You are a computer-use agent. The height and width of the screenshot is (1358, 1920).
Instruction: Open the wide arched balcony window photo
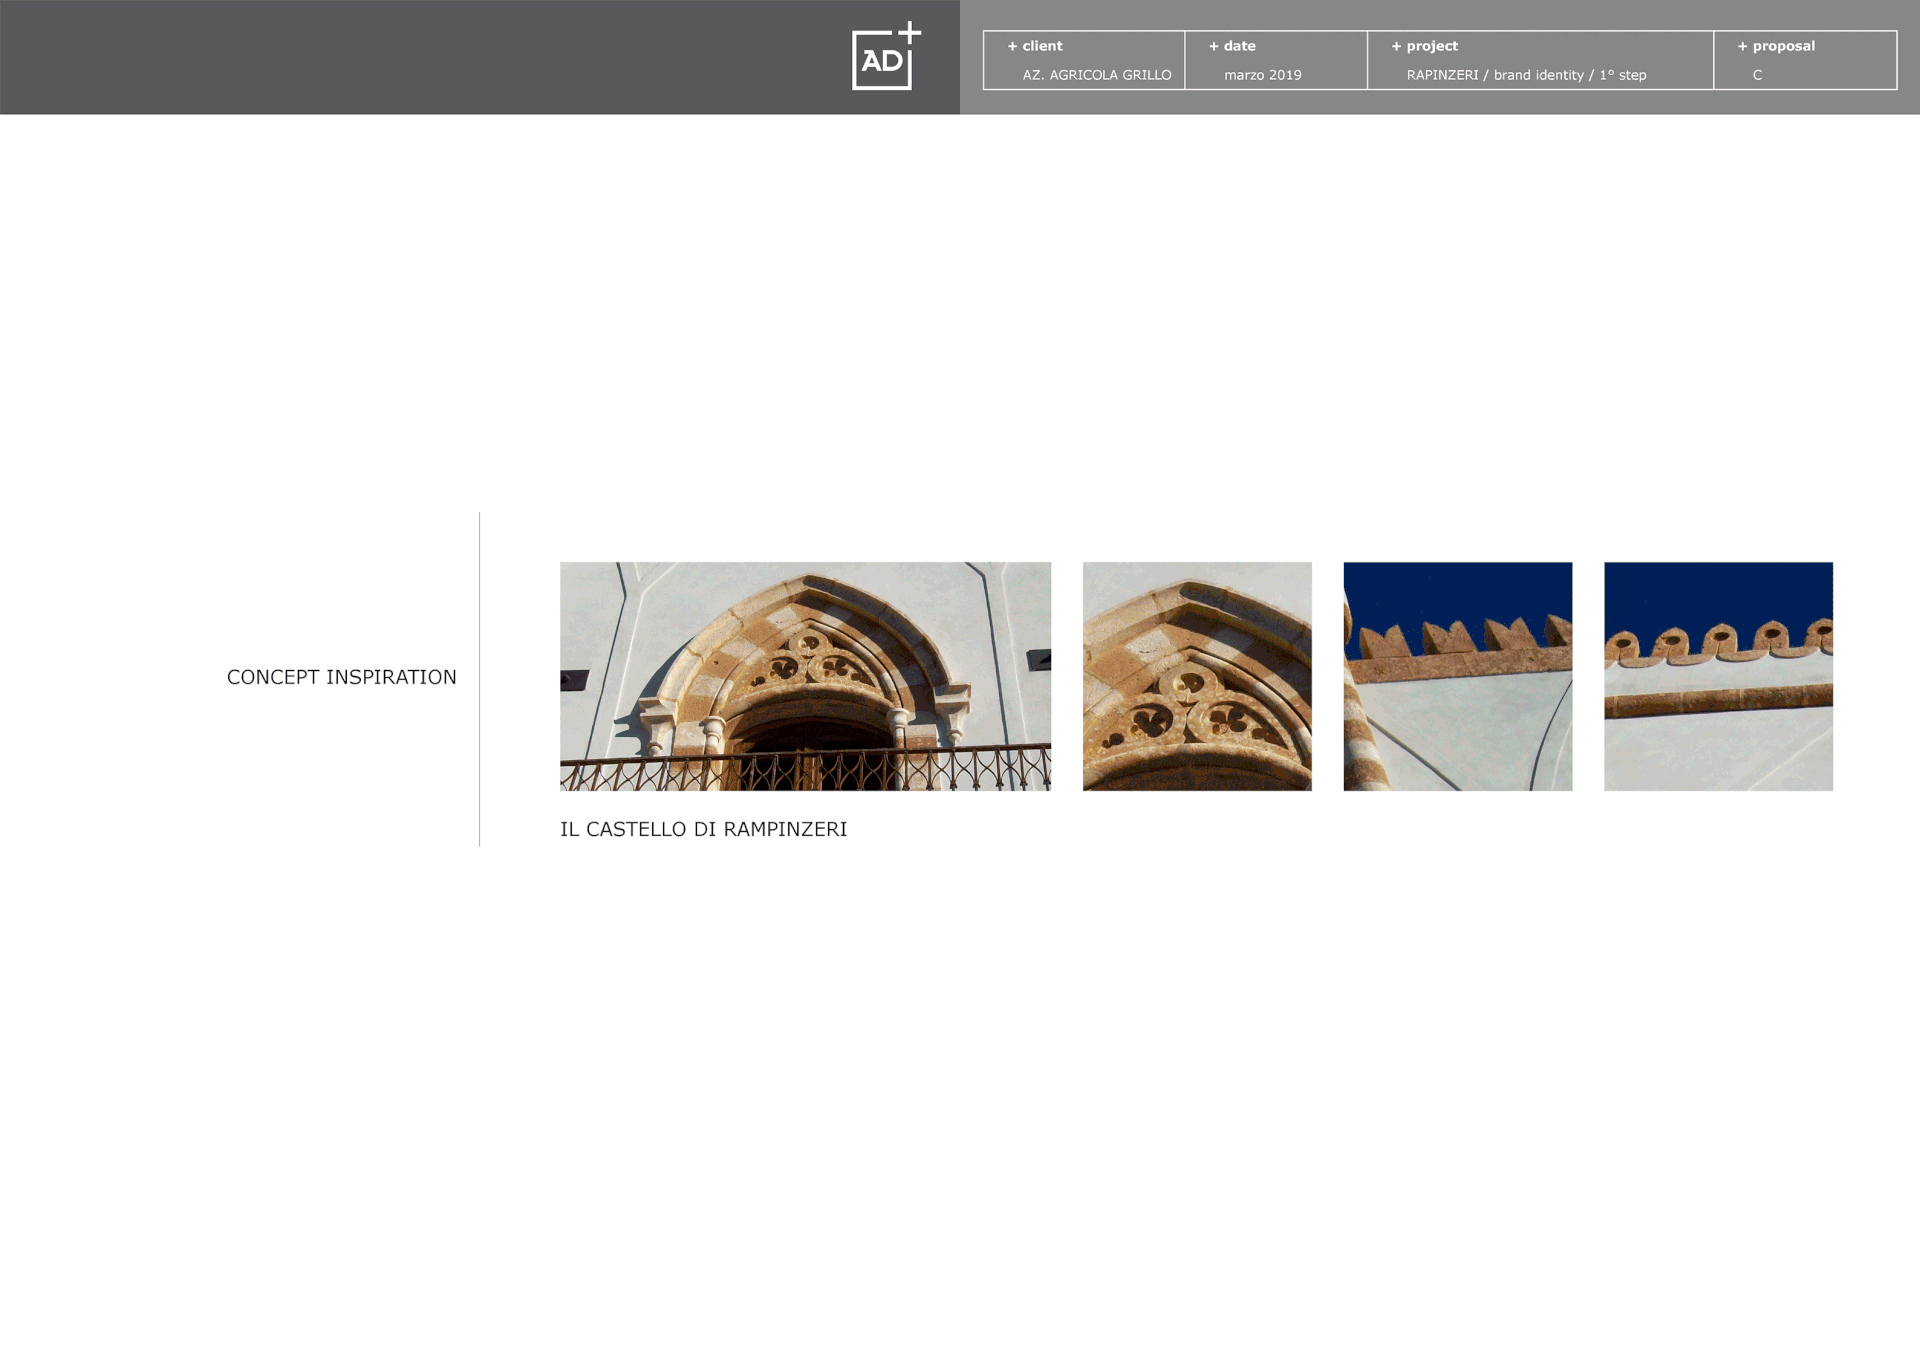point(805,676)
